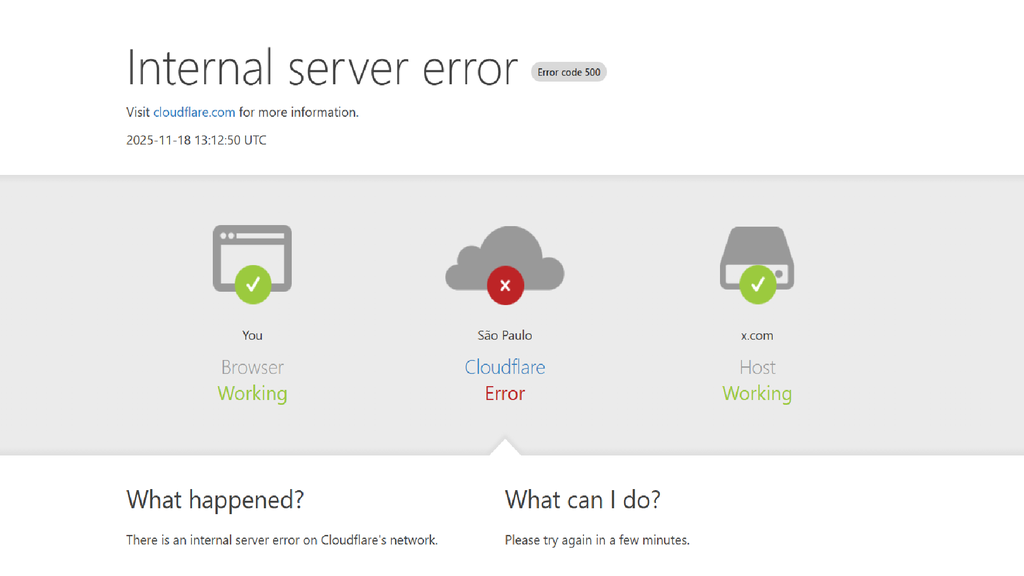Click the red Error status text
The height and width of the screenshot is (576, 1024).
[x=505, y=393]
